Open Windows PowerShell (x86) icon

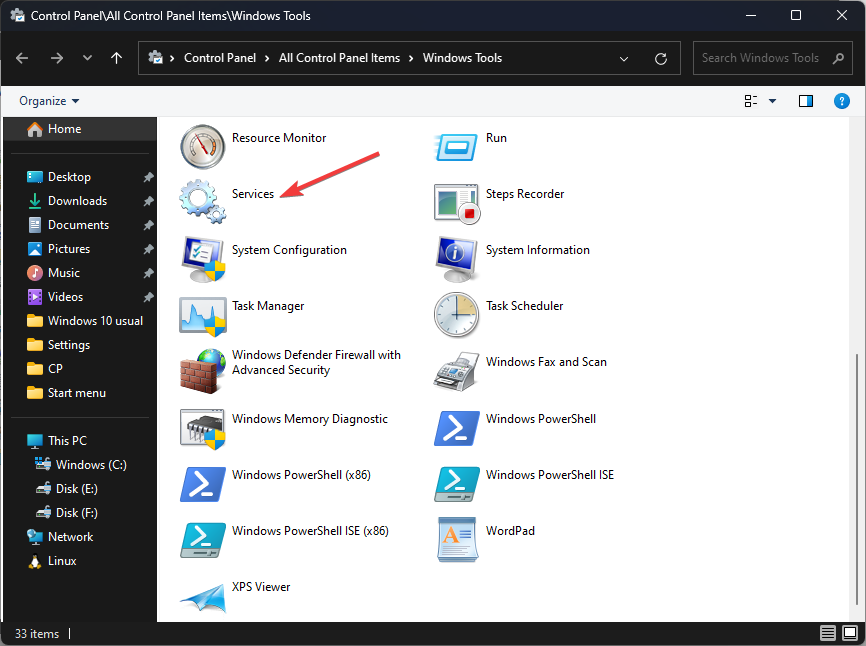pos(203,484)
